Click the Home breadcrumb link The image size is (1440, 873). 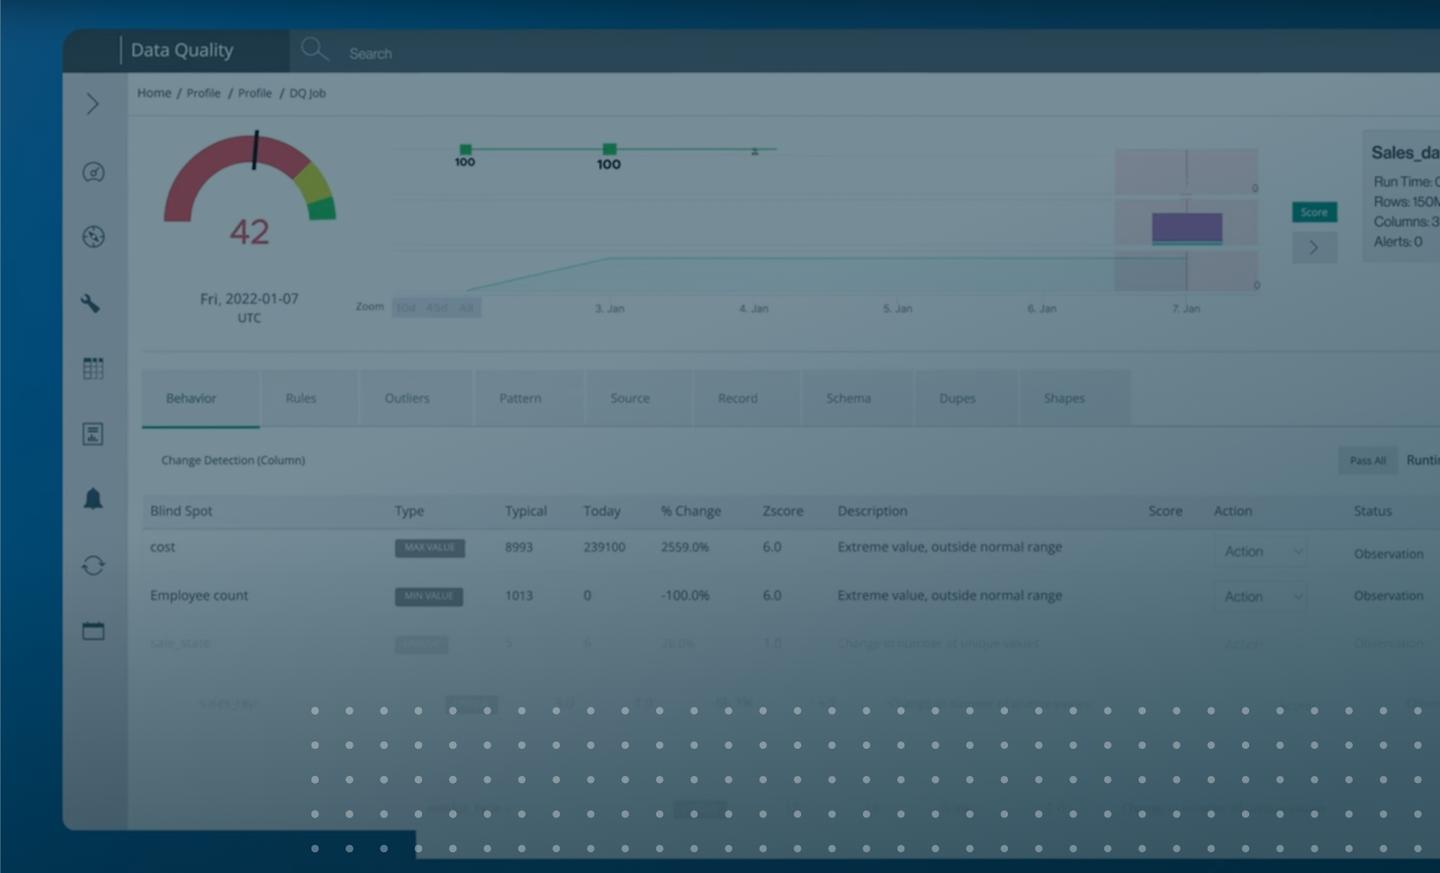coord(154,93)
